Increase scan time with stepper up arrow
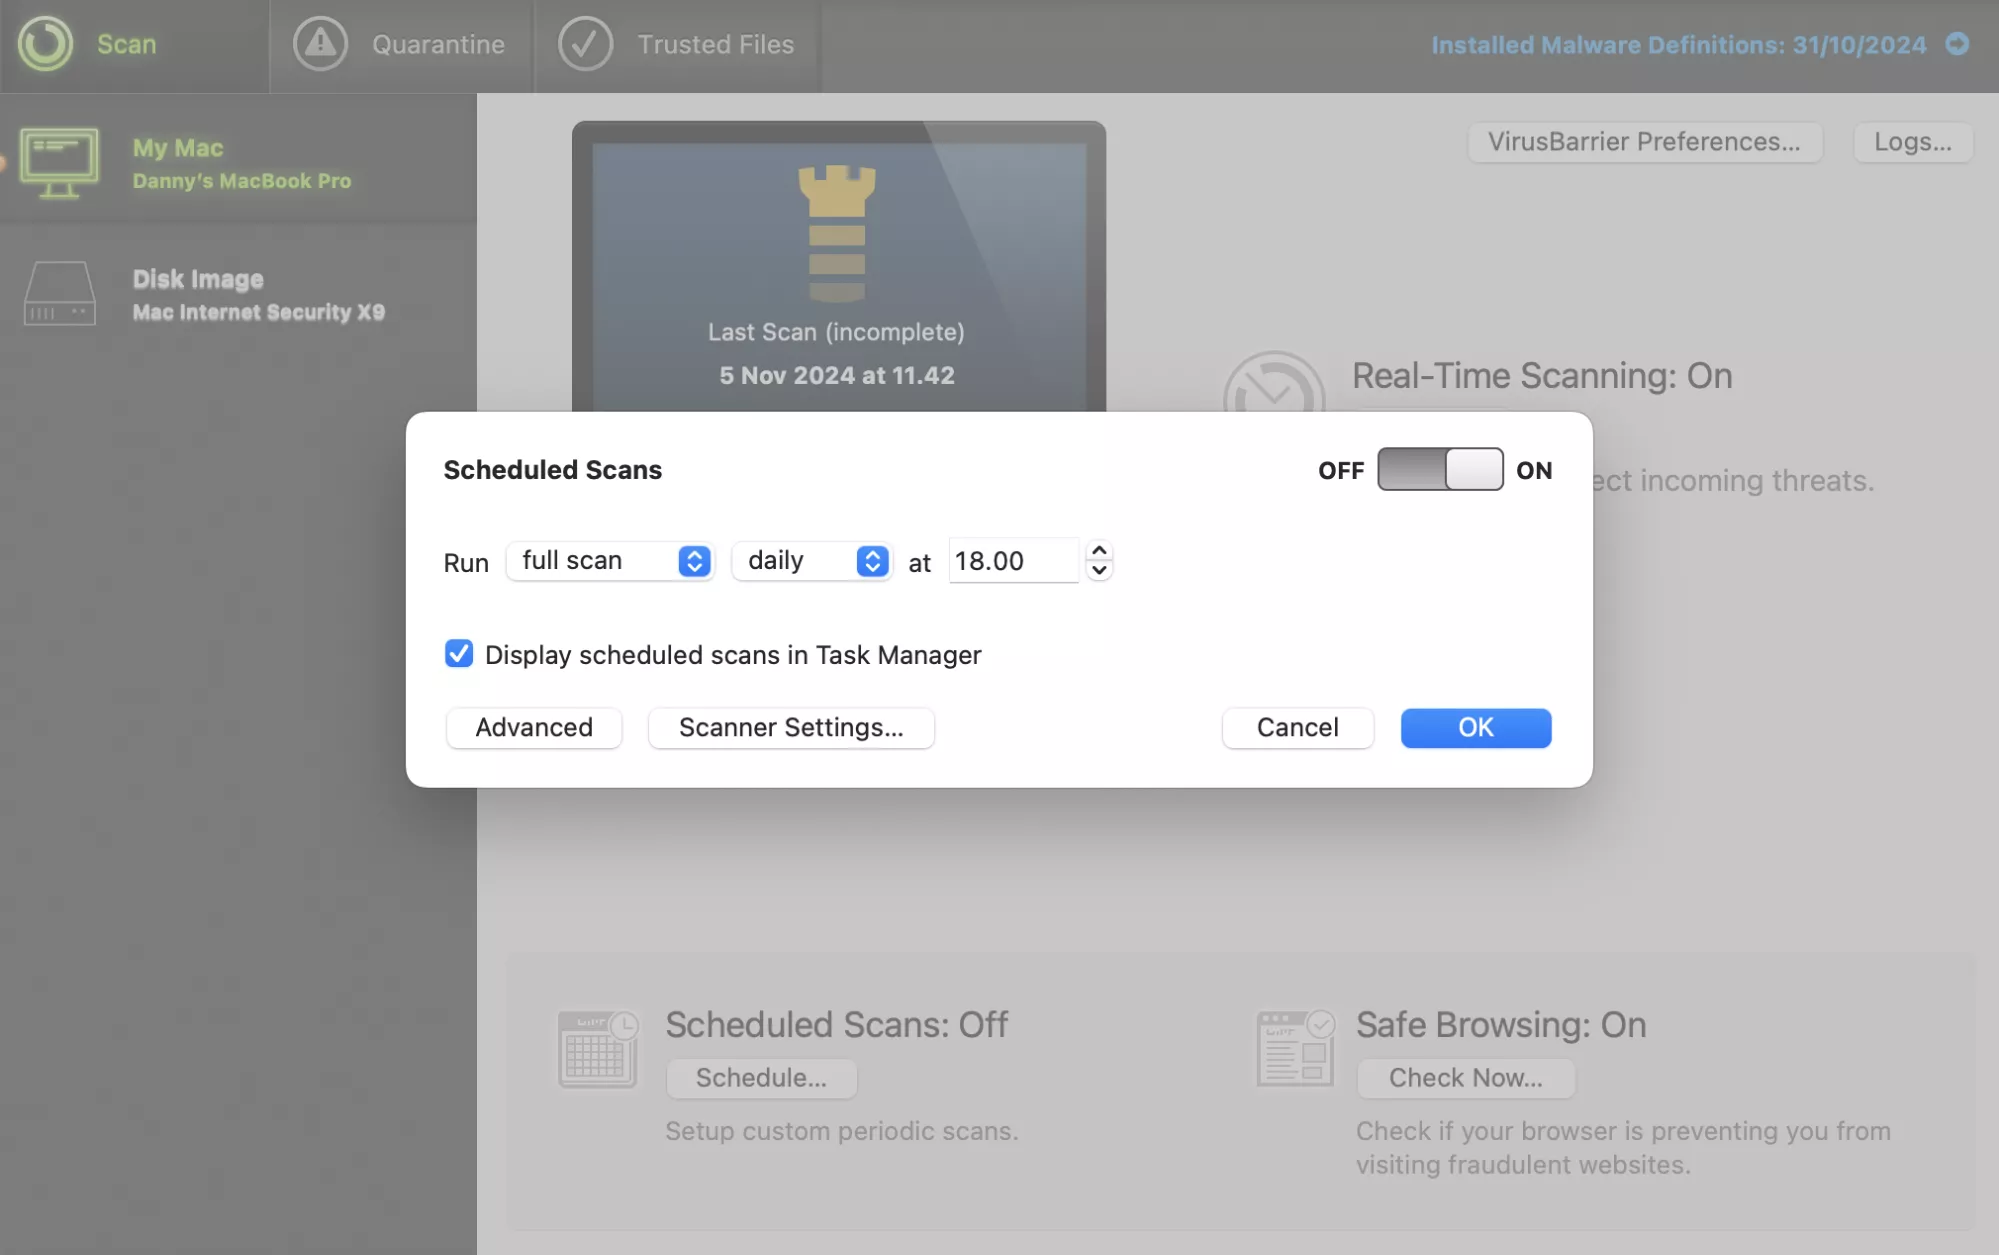 1099,551
